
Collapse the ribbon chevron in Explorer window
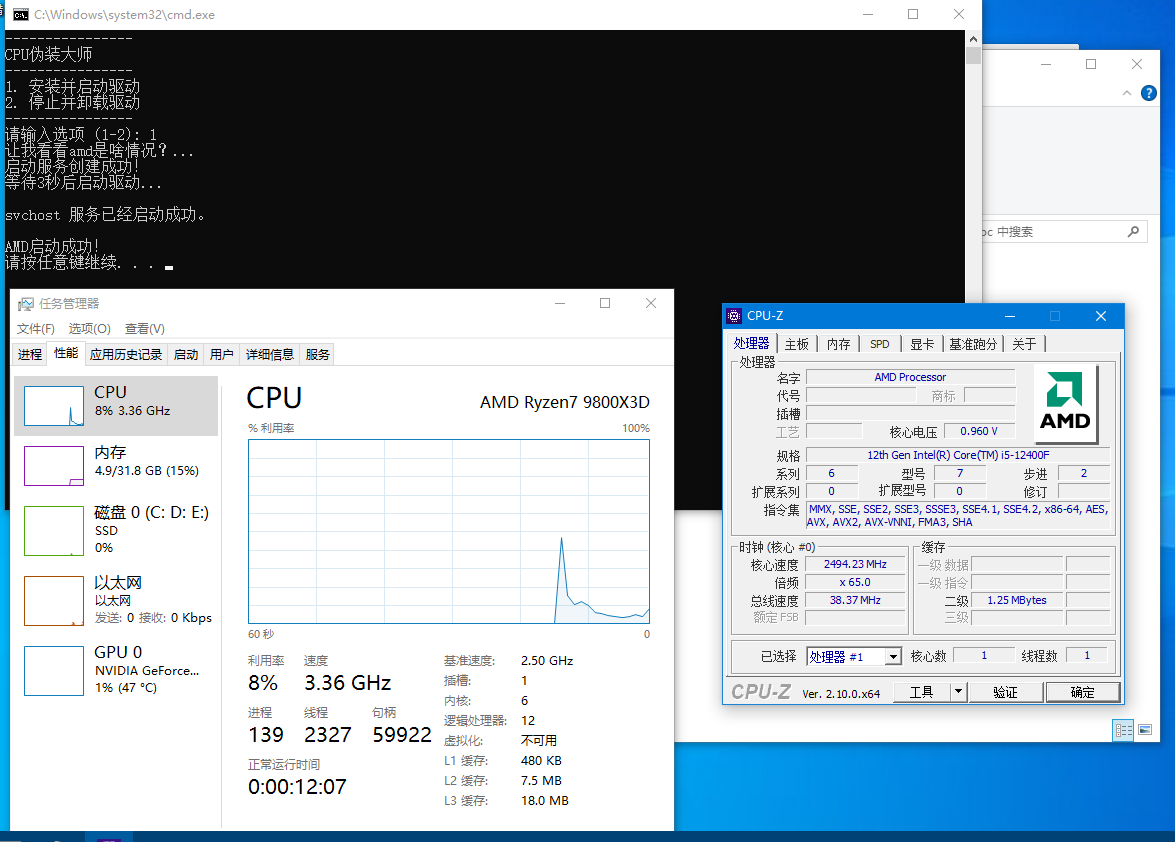tap(1126, 93)
